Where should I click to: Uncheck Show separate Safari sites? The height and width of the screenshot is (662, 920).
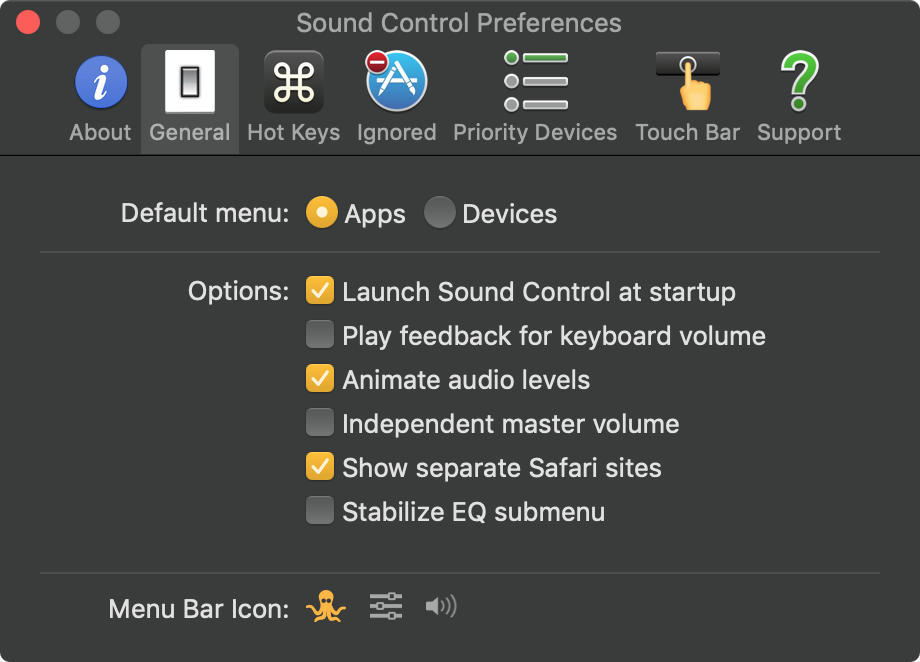click(x=320, y=467)
